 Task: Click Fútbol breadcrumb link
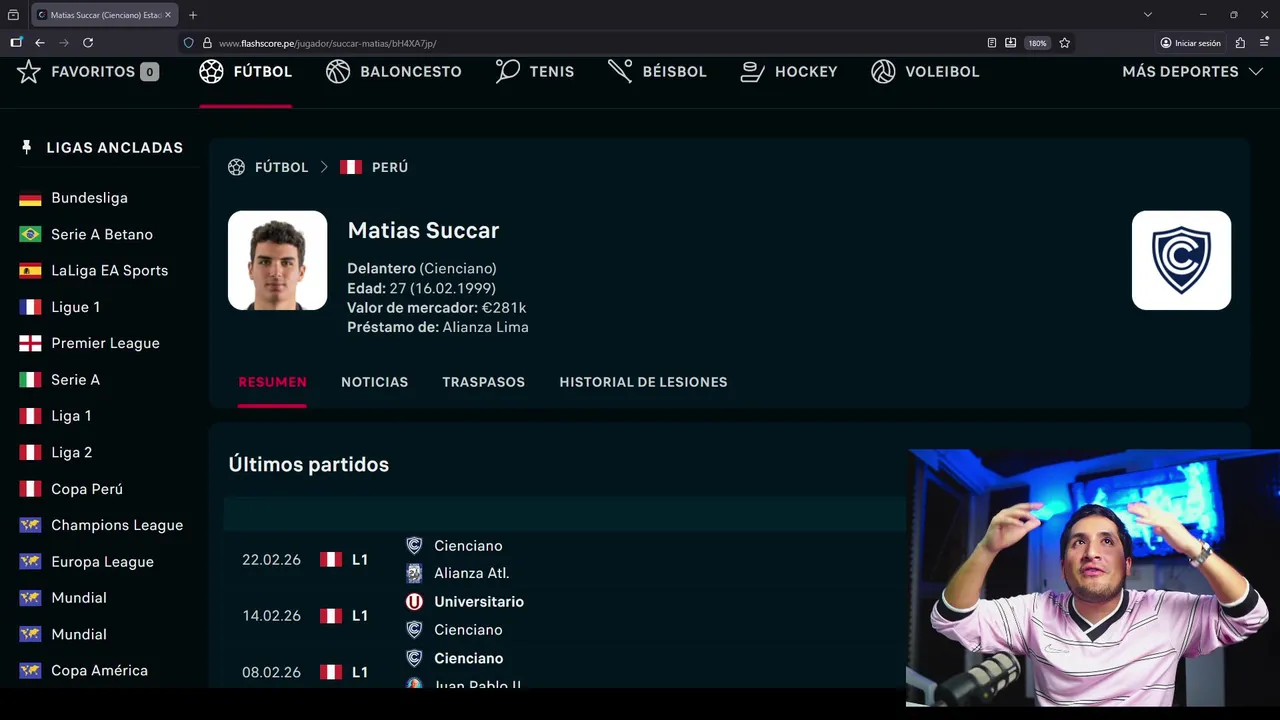tap(281, 167)
